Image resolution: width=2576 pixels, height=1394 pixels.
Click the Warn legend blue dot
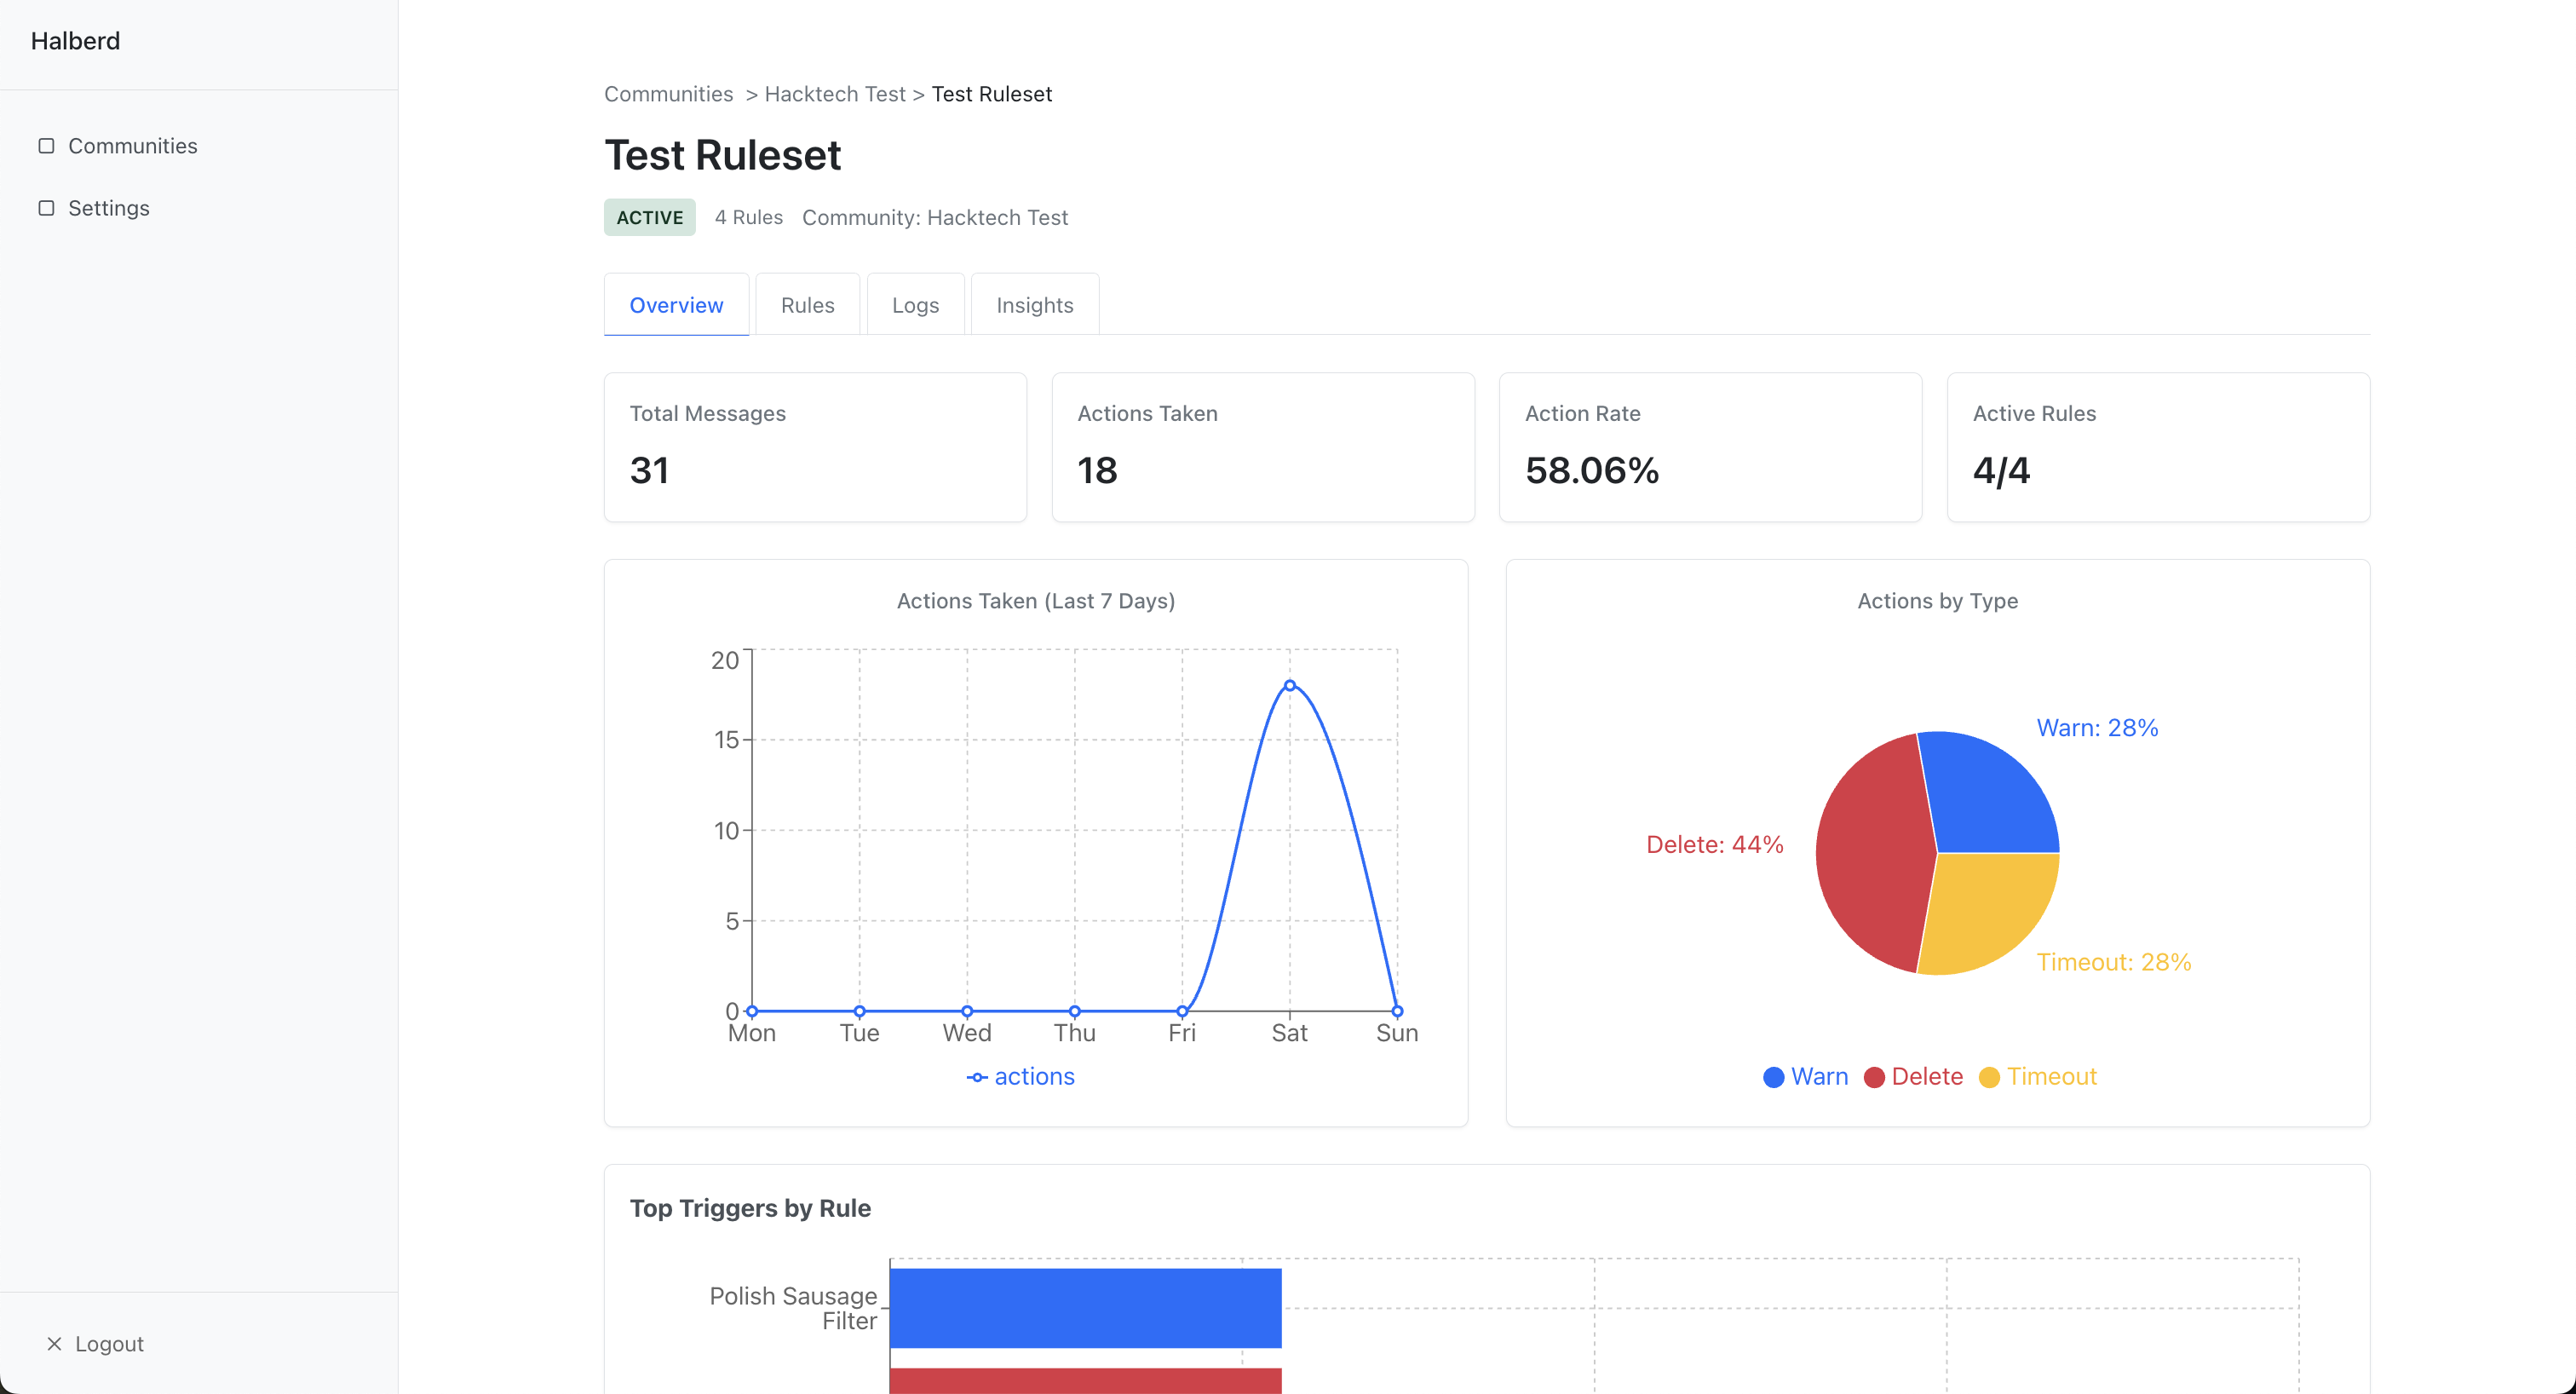(x=1773, y=1077)
